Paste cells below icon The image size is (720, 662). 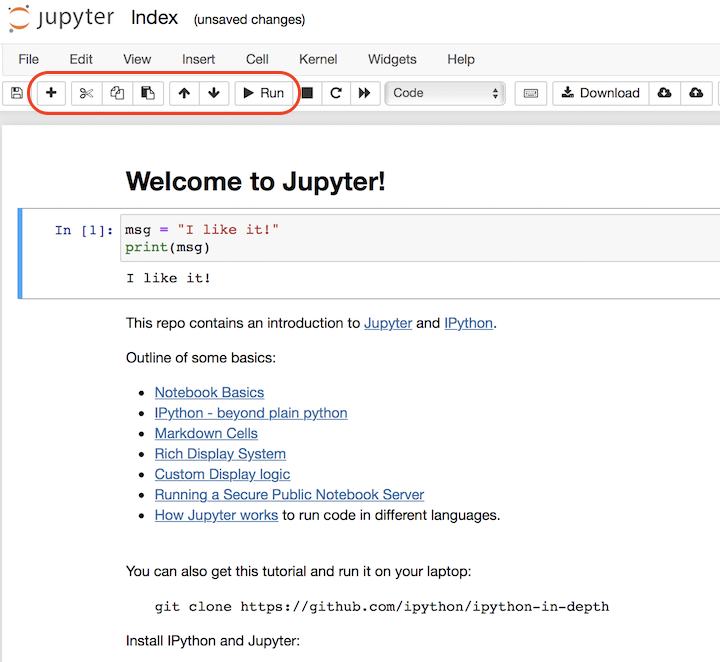(x=148, y=93)
